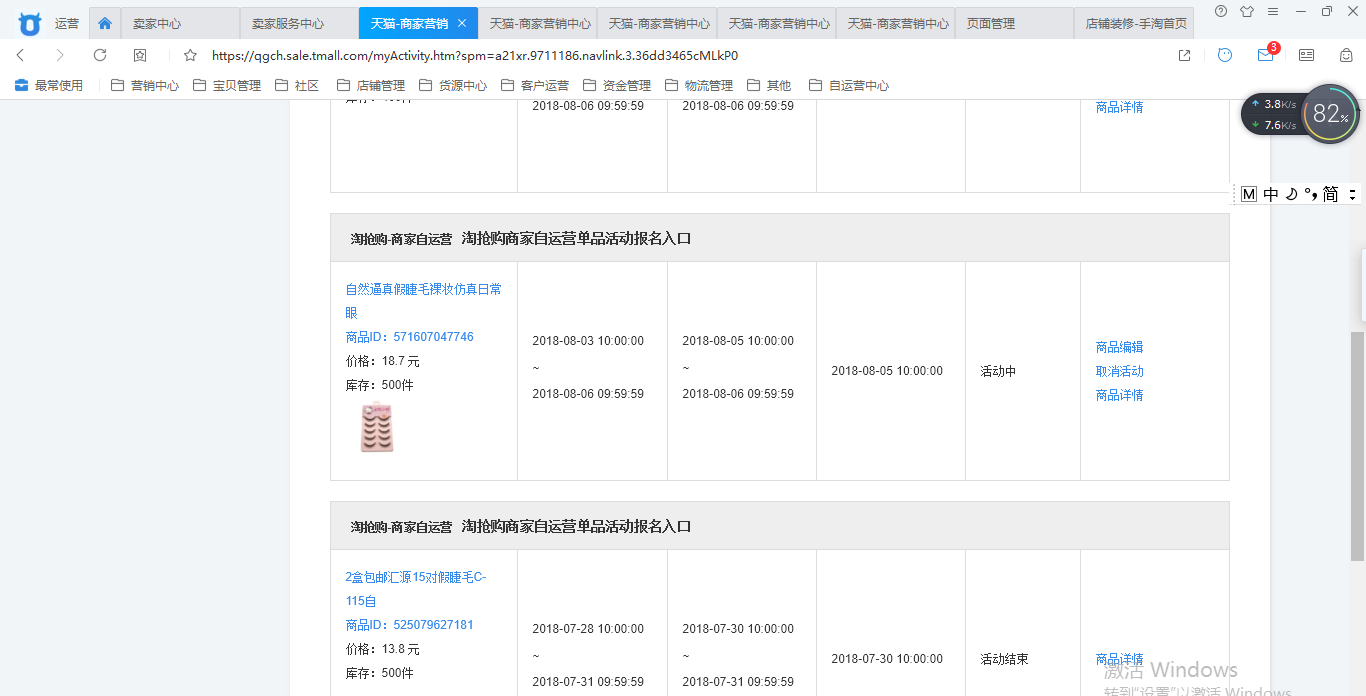
Task: Click the help question mark icon
Action: [x=1221, y=12]
